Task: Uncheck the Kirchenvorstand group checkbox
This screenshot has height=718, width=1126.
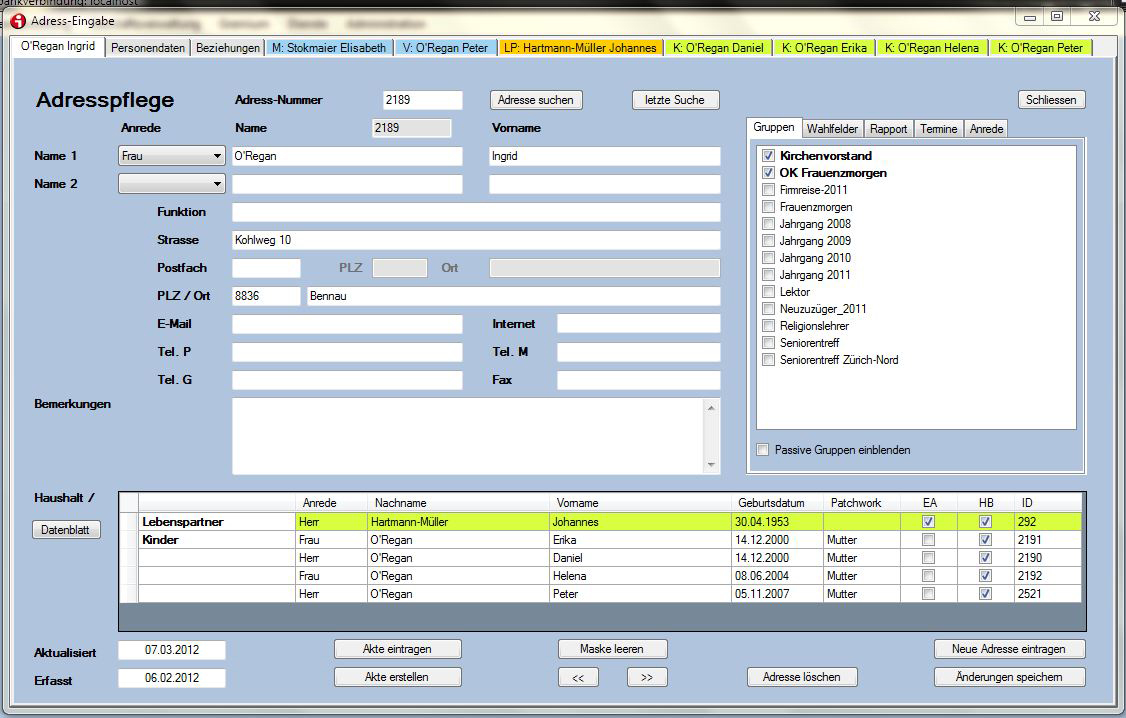Action: [x=768, y=156]
